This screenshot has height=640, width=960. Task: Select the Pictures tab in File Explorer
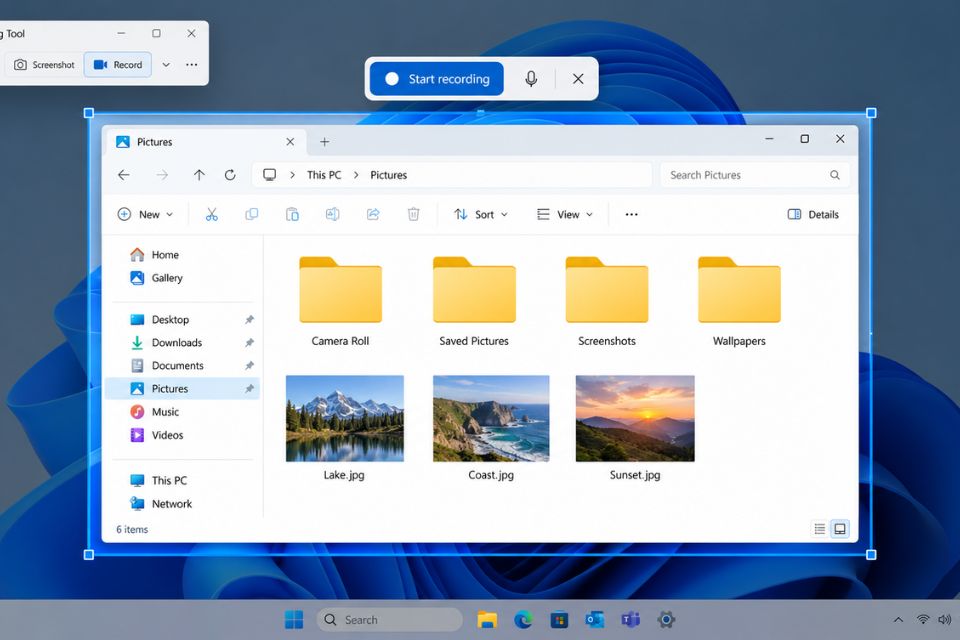206,141
